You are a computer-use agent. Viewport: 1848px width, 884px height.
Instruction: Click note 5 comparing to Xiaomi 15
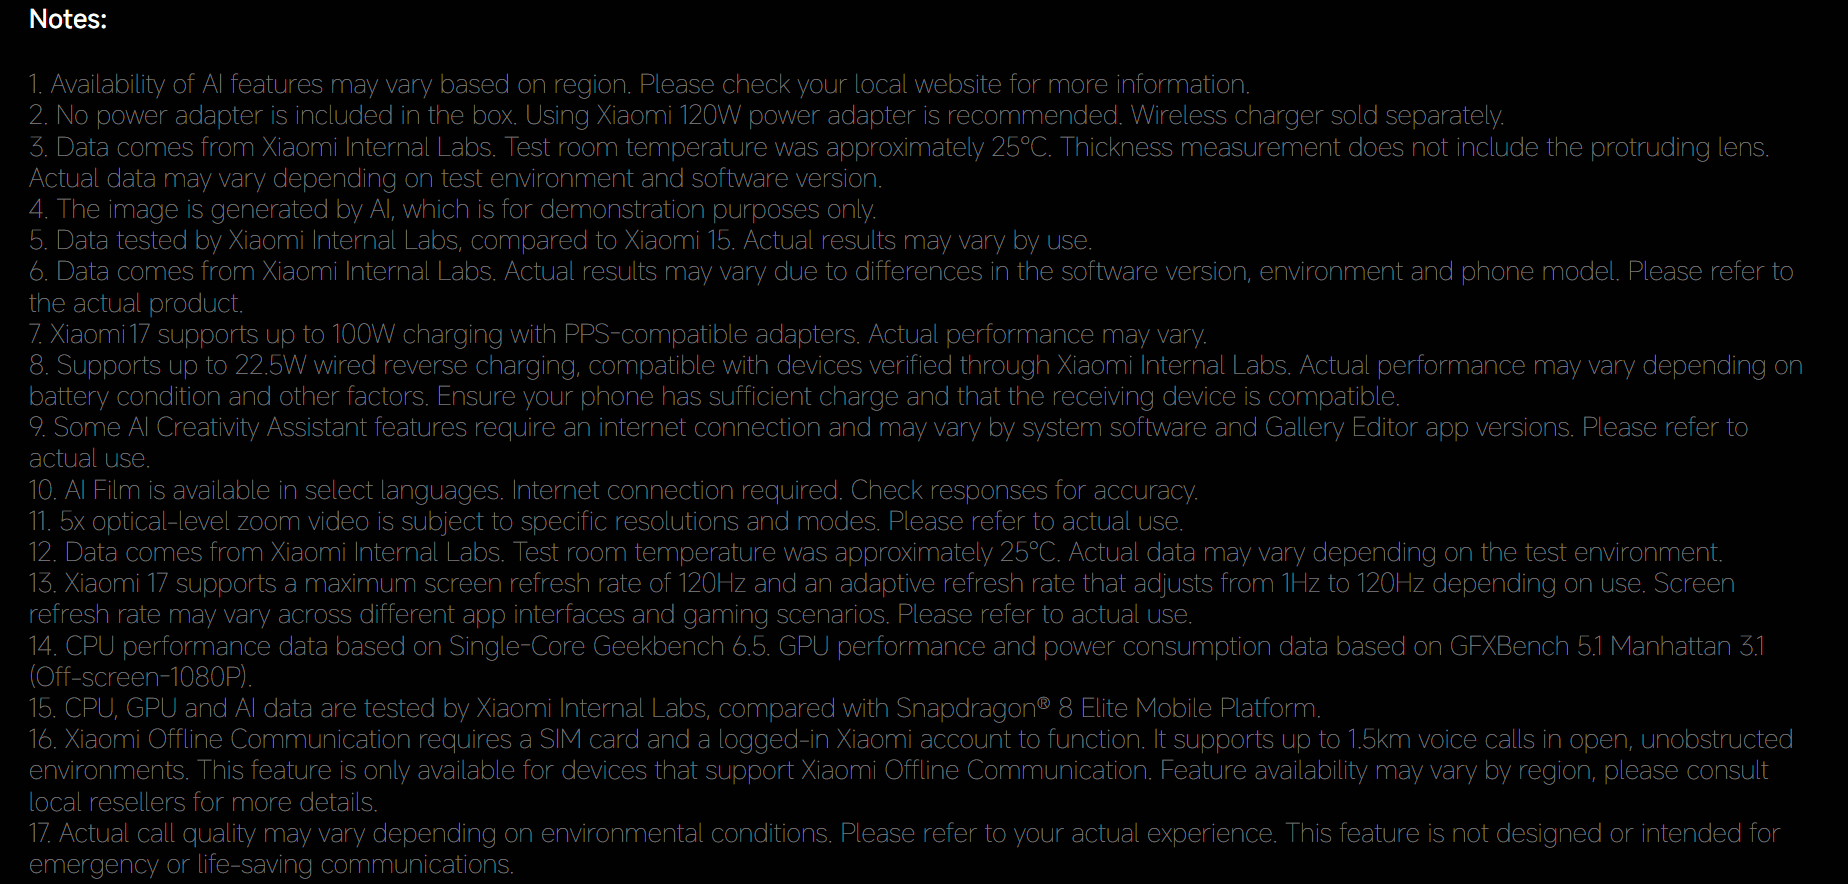click(560, 240)
